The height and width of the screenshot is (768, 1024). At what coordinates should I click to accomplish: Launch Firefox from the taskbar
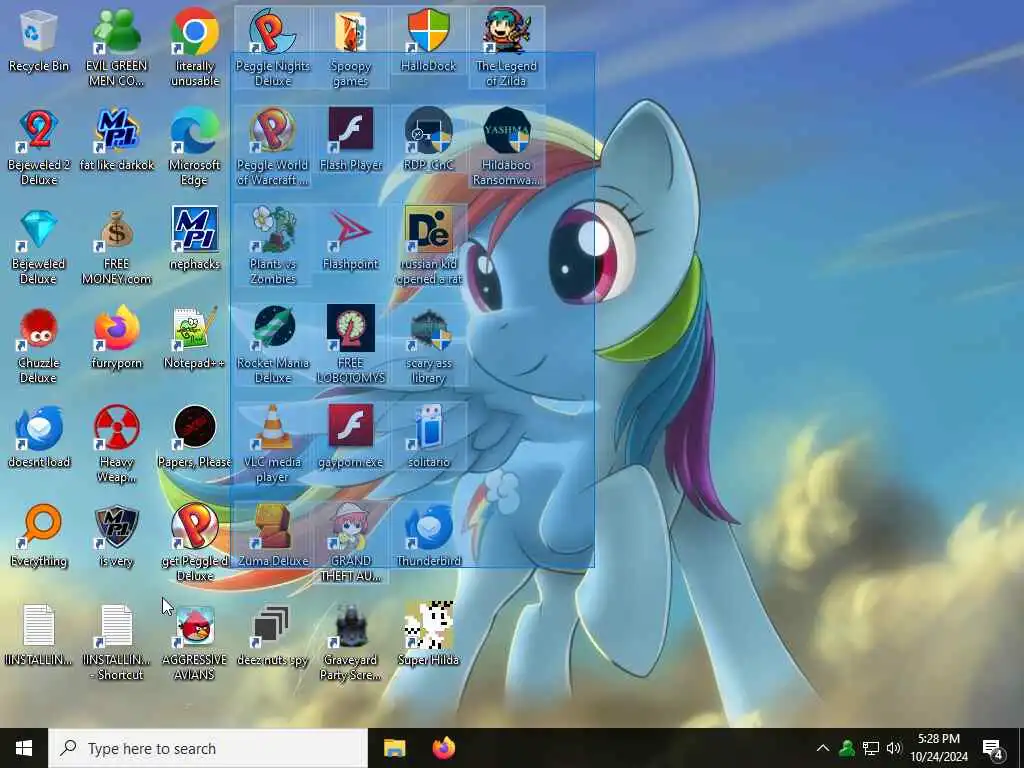pyautogui.click(x=444, y=748)
